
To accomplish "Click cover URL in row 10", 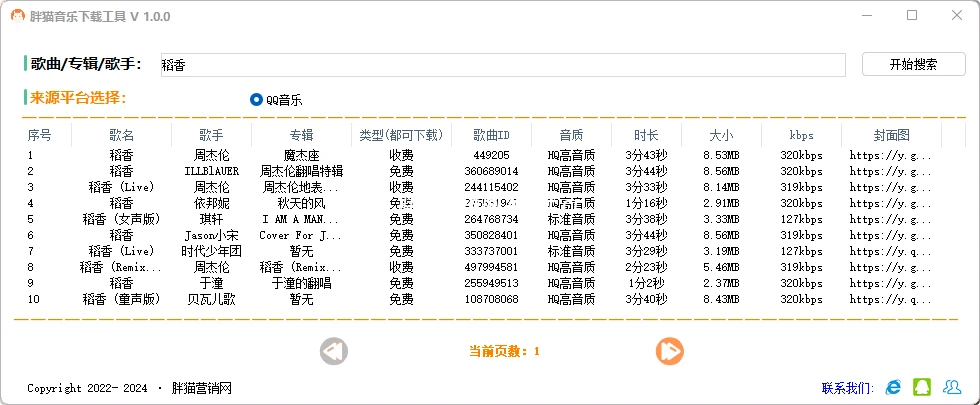I will pos(891,300).
